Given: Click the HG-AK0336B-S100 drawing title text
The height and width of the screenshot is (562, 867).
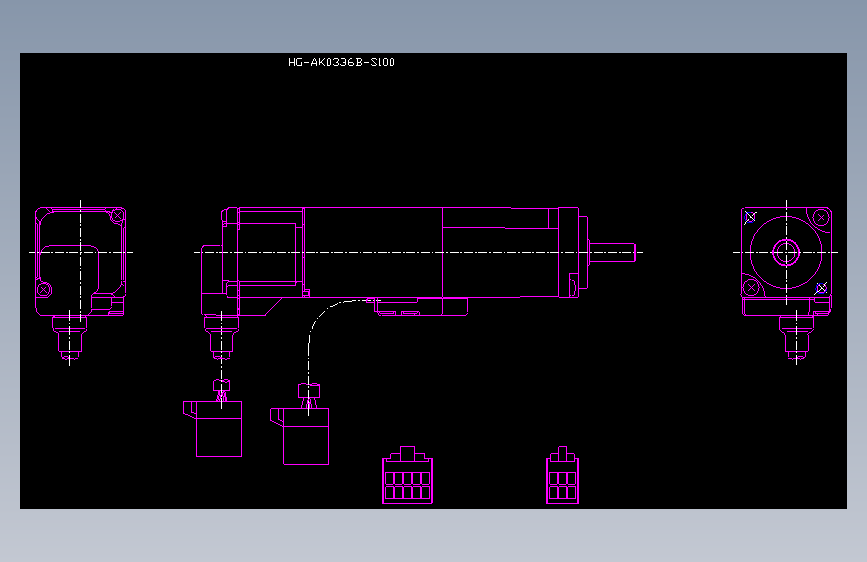Looking at the screenshot, I should click(x=341, y=63).
